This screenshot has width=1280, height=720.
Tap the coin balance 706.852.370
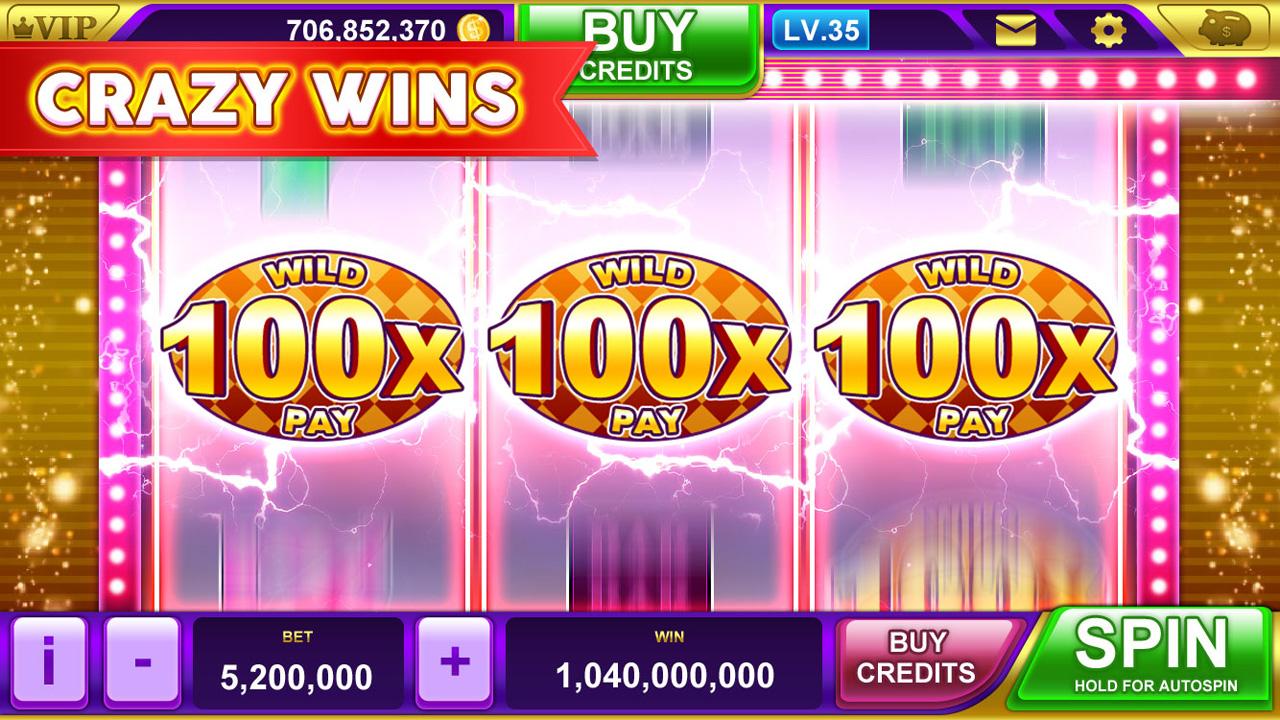(366, 30)
